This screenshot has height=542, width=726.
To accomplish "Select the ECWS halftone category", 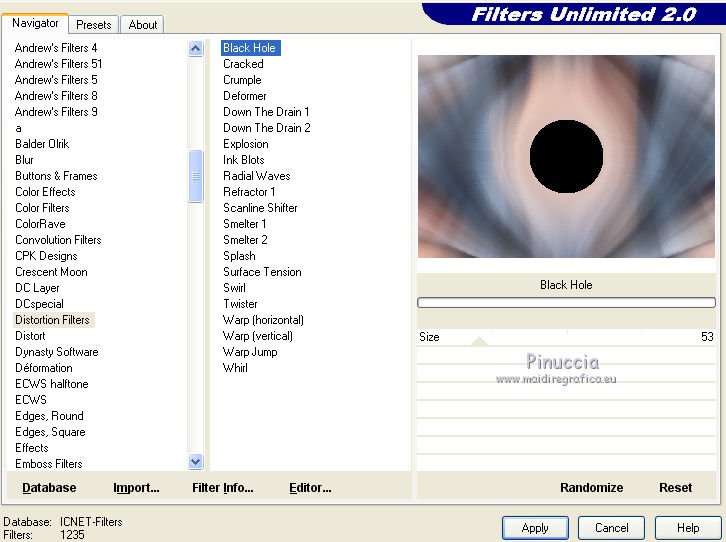I will point(51,384).
